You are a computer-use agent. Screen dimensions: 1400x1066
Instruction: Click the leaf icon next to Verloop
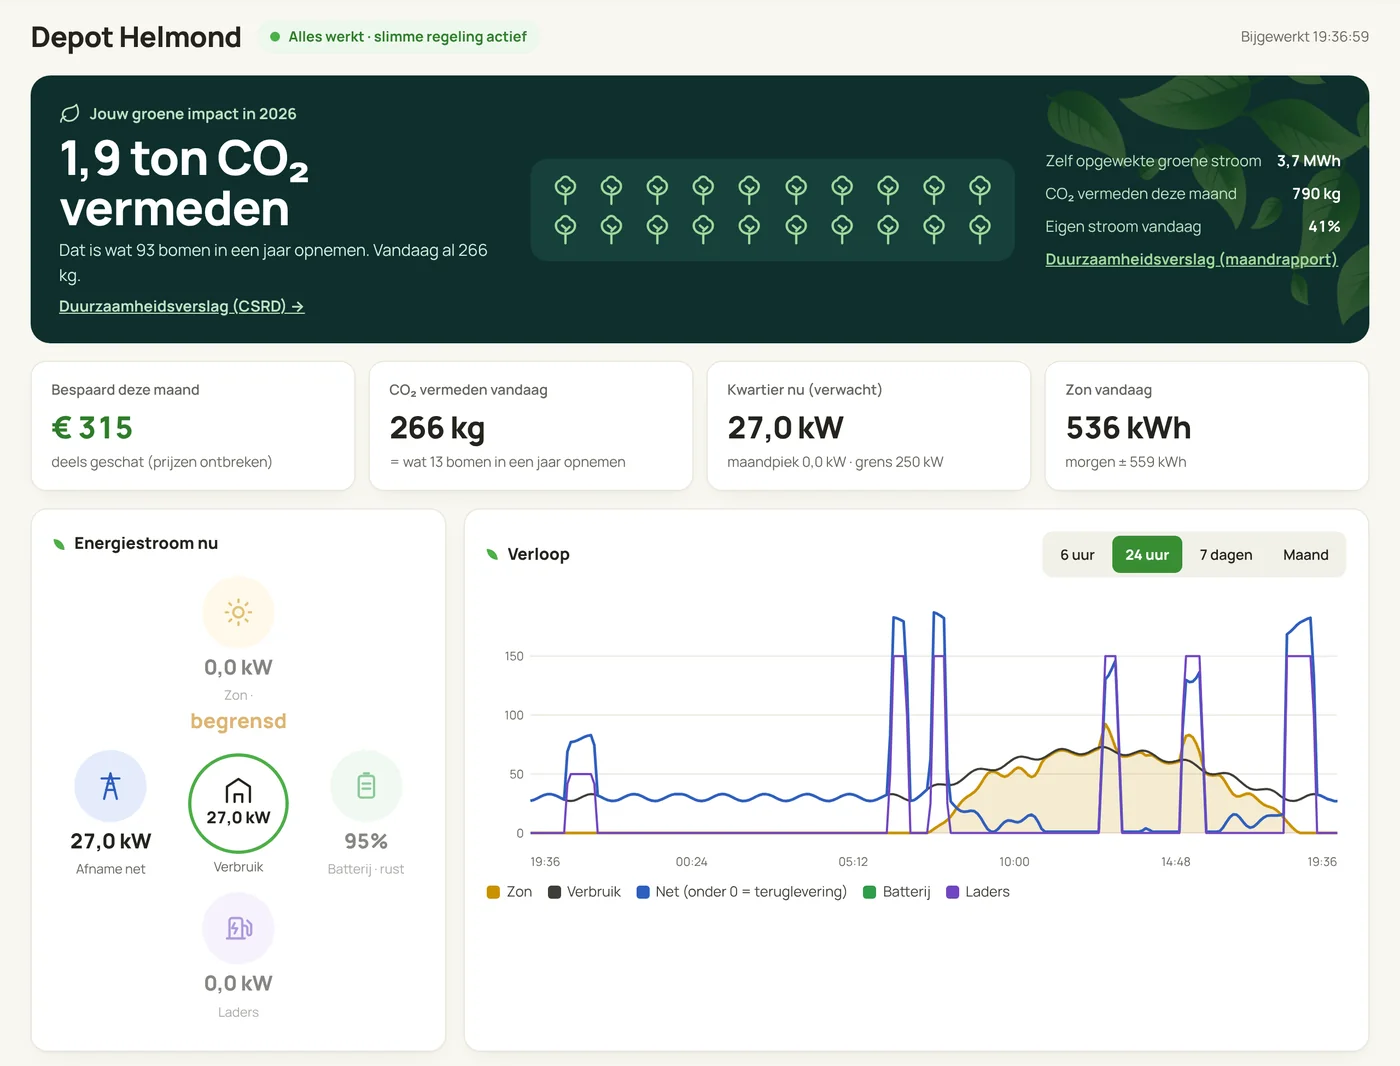pyautogui.click(x=492, y=554)
